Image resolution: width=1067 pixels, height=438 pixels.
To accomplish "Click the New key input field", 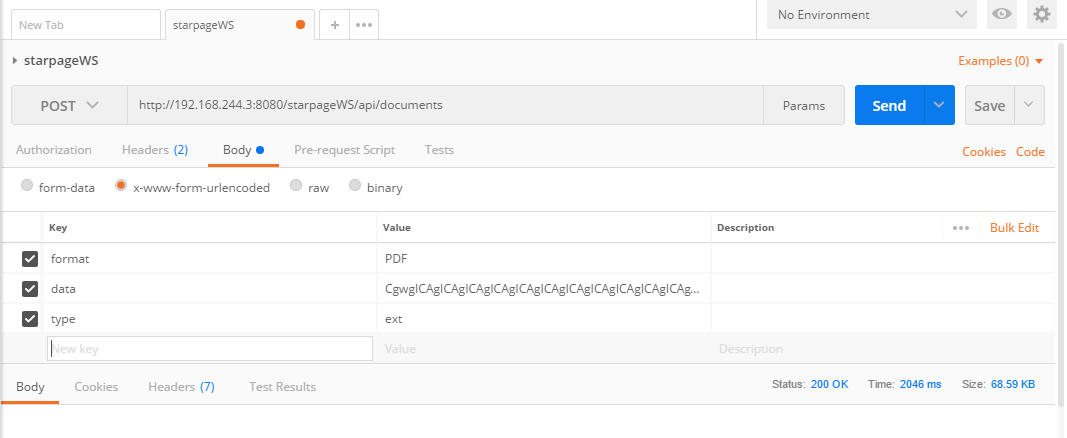I will [x=209, y=349].
